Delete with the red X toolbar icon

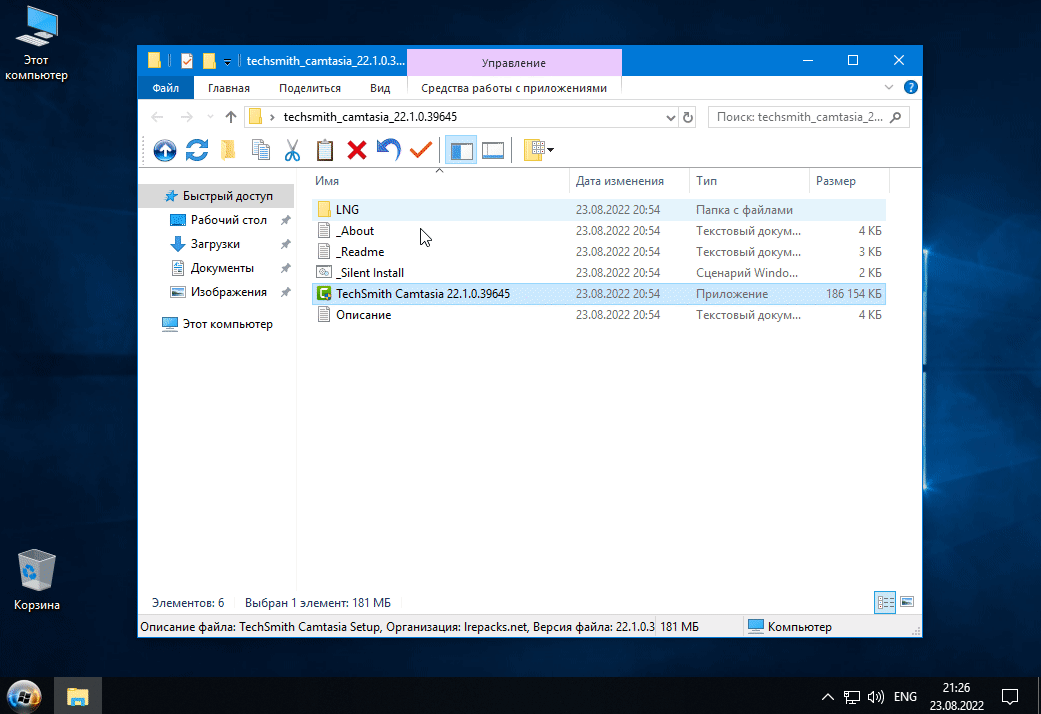357,150
